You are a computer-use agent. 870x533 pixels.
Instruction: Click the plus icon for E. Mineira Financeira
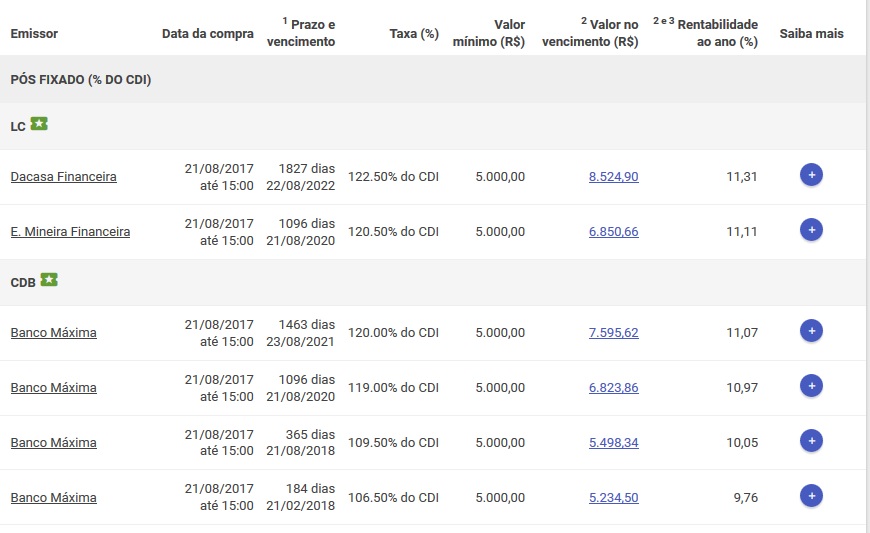tap(811, 231)
